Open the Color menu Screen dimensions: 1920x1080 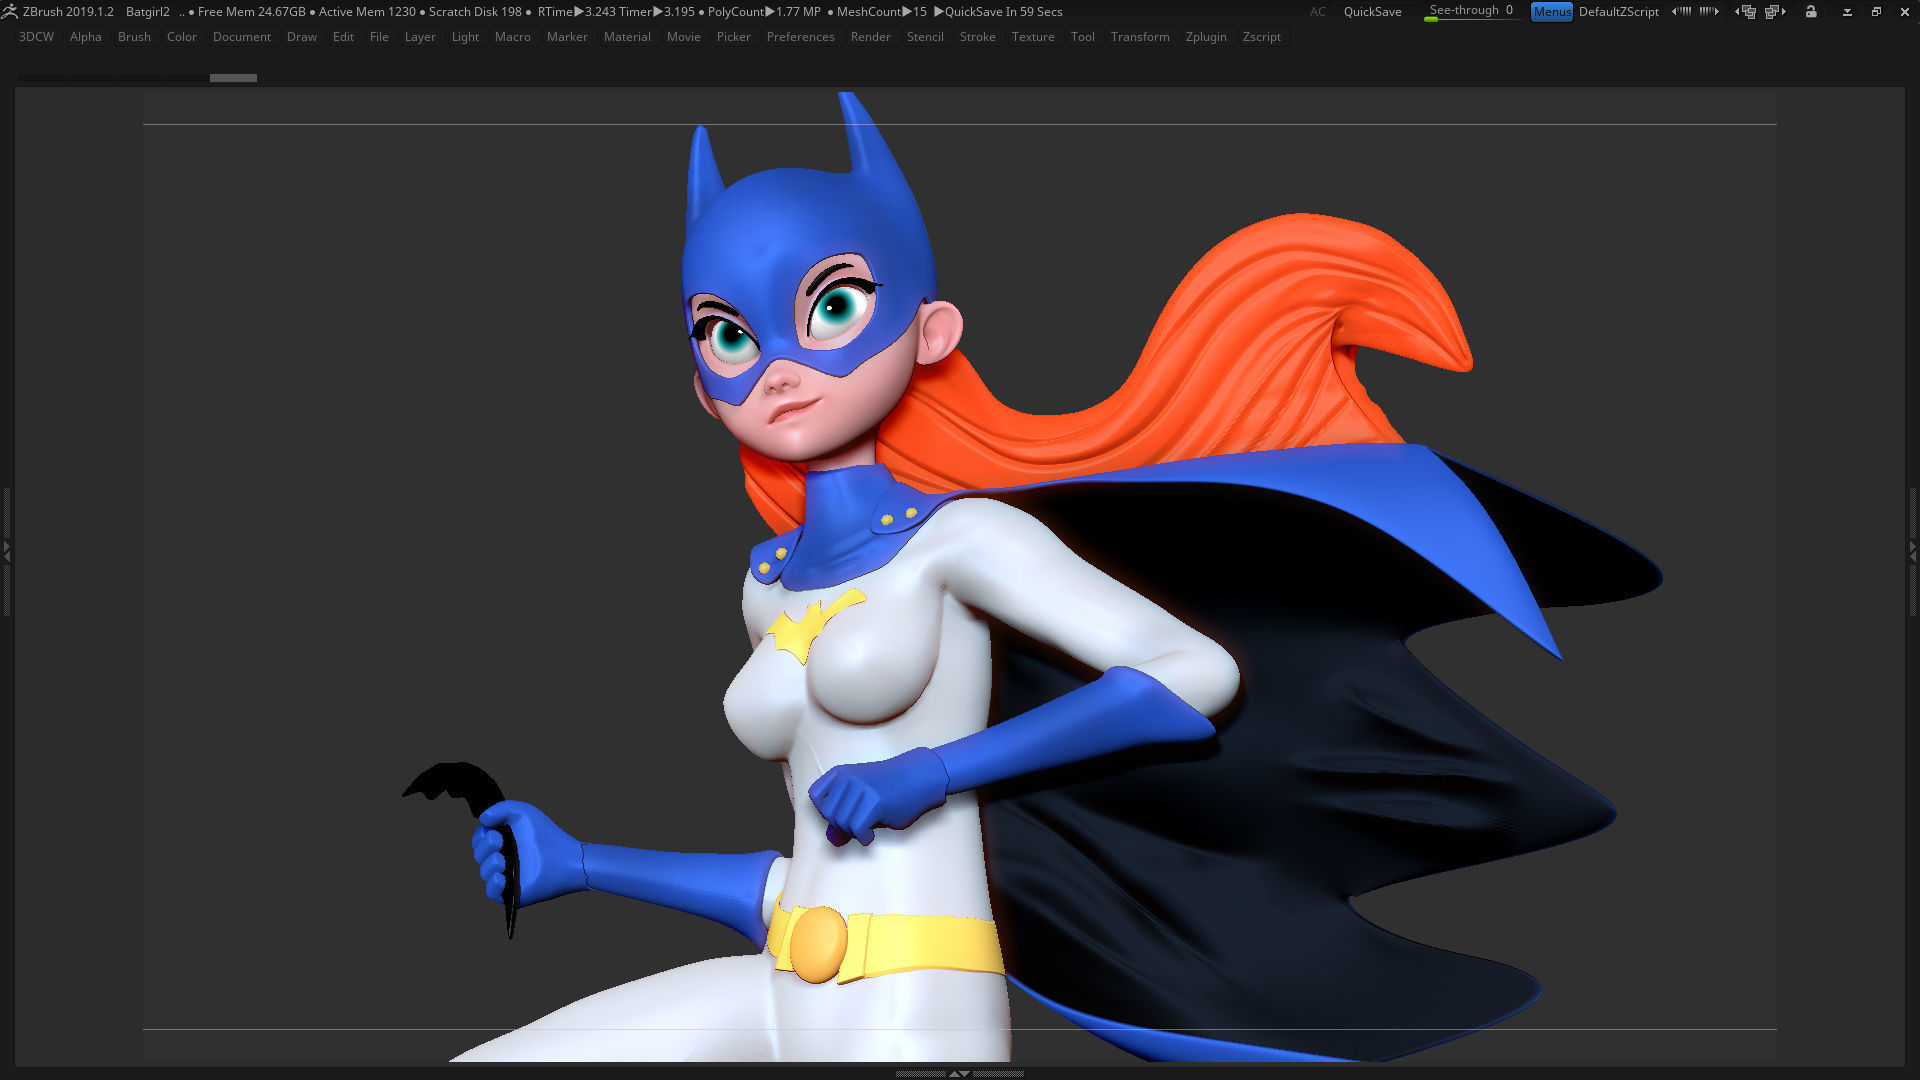(x=182, y=37)
